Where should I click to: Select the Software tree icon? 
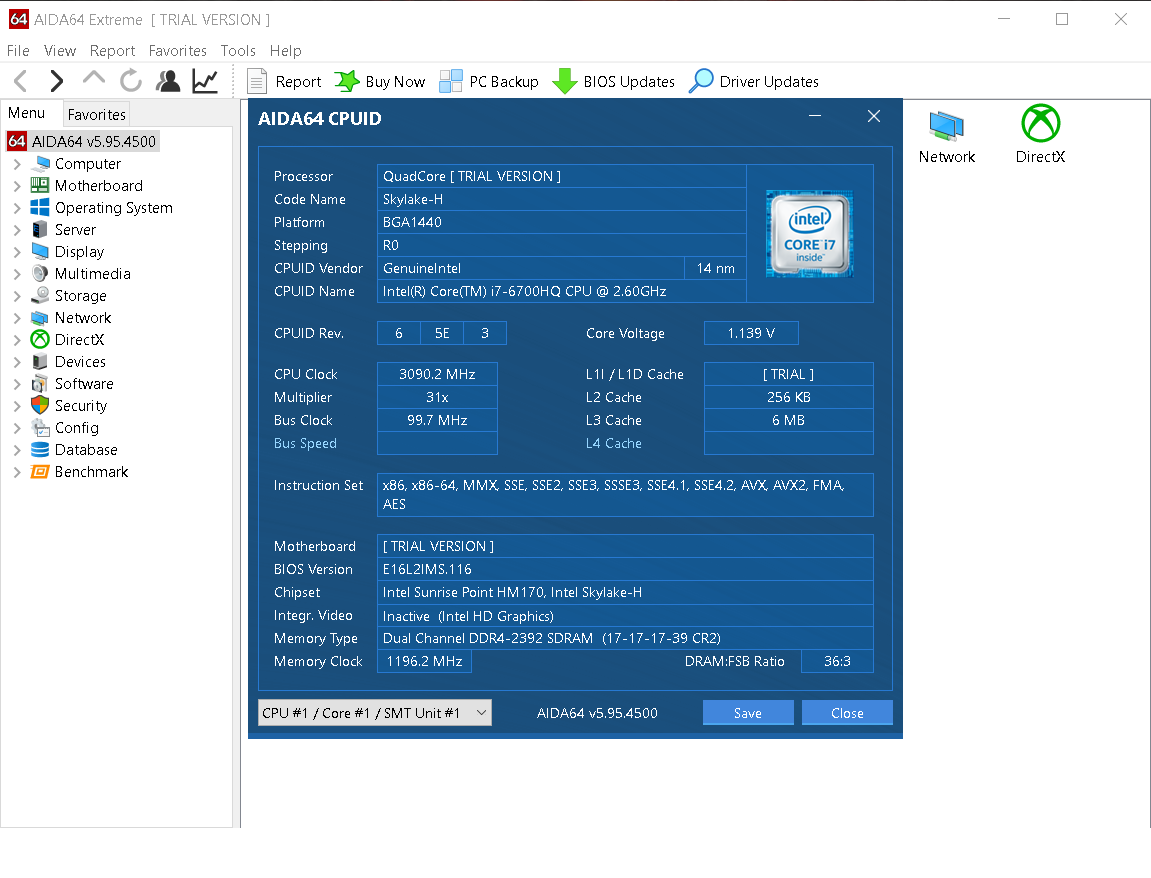40,384
